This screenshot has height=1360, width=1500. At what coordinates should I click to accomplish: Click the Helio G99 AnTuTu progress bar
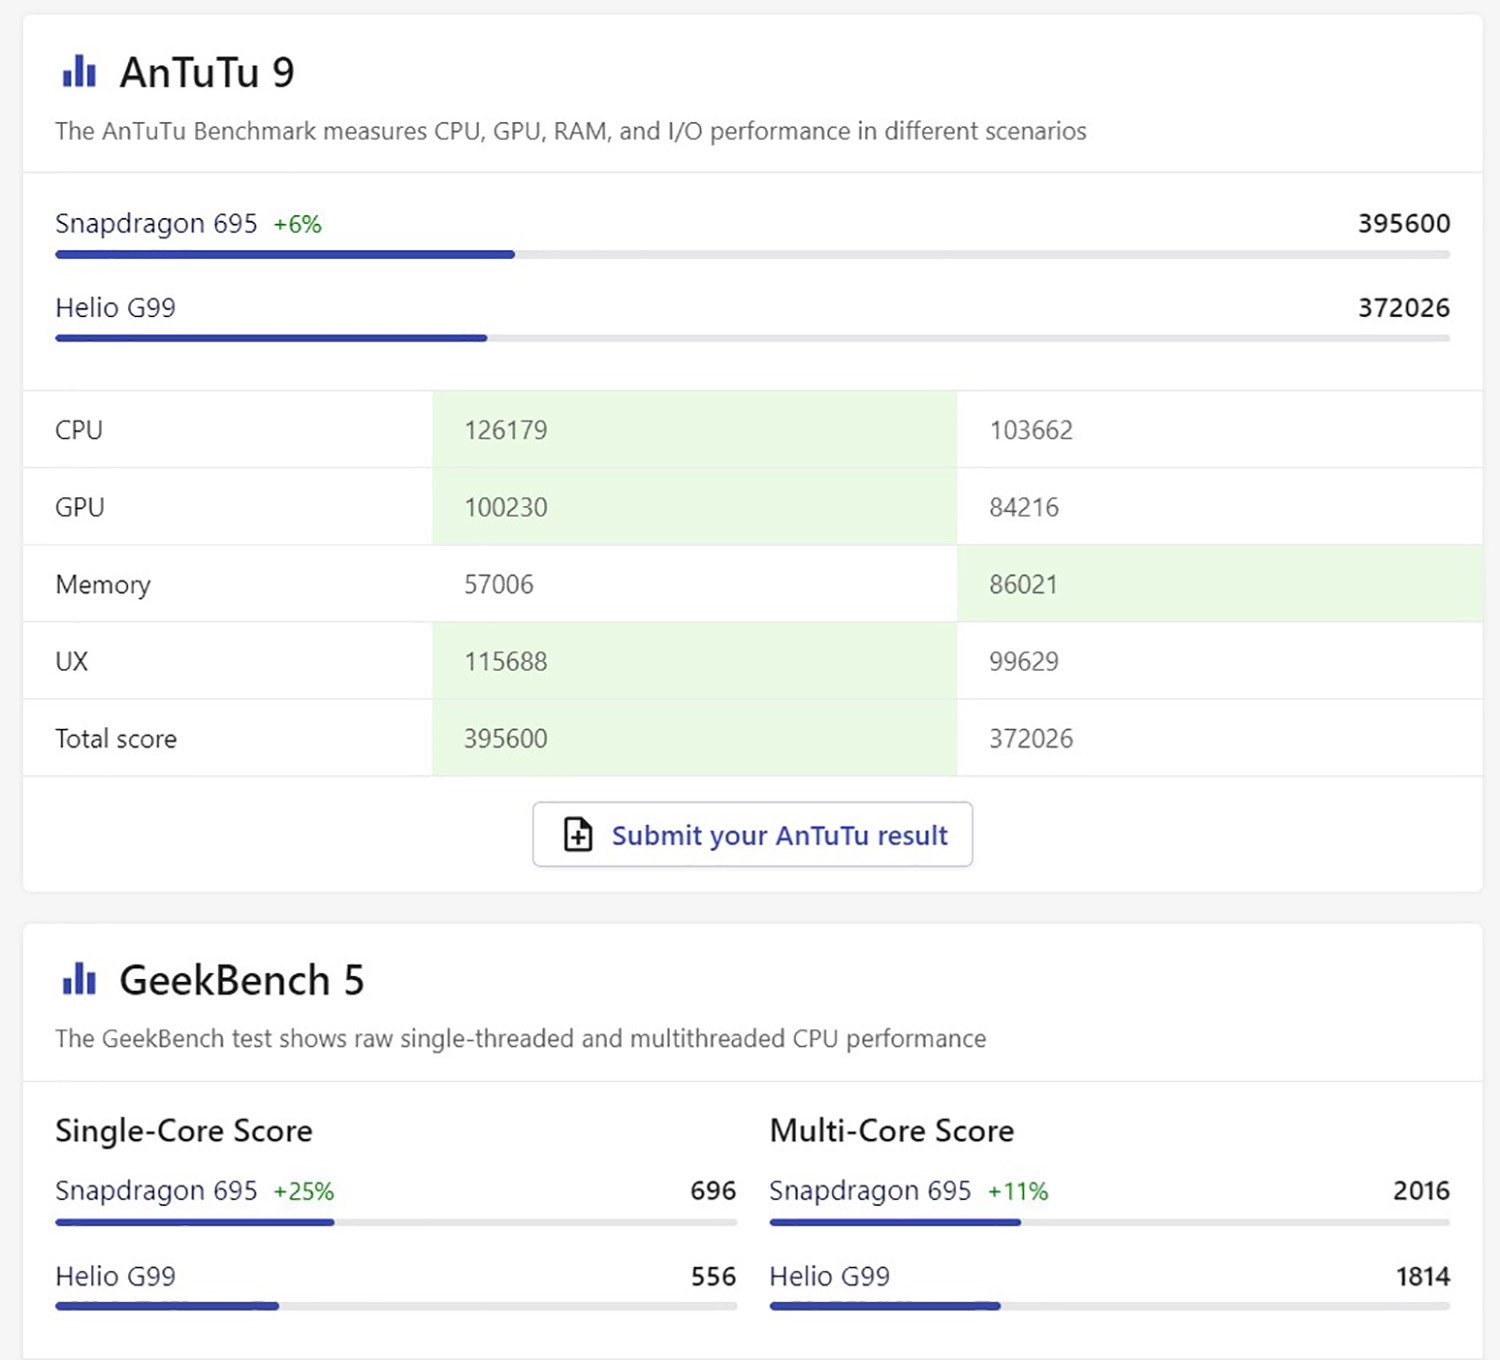(x=752, y=338)
